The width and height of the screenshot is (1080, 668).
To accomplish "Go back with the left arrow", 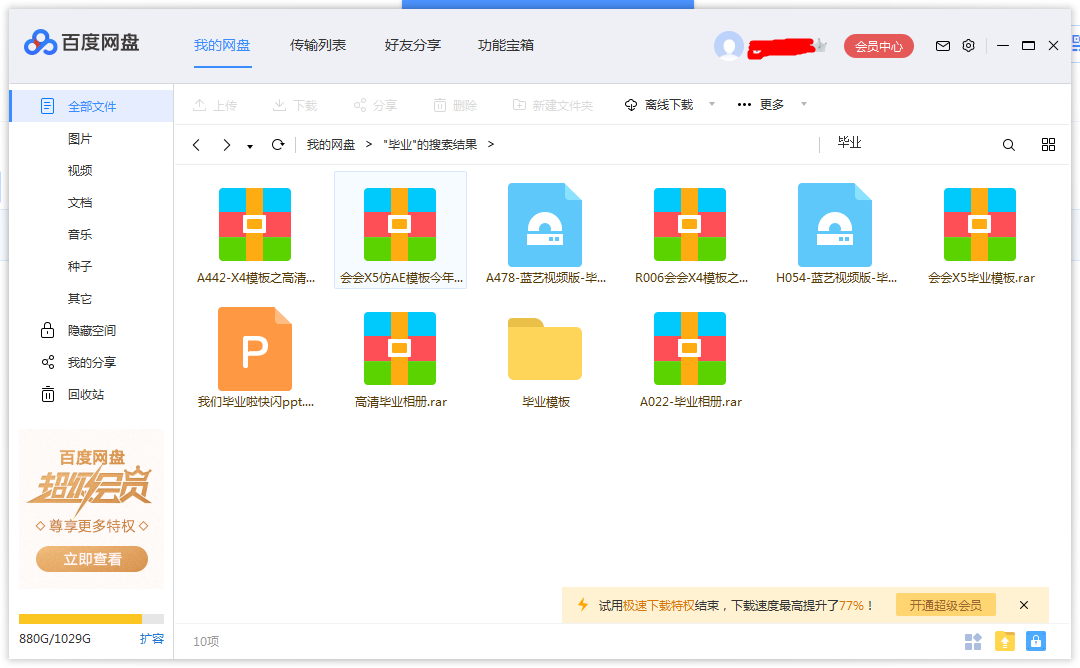I will pyautogui.click(x=196, y=145).
